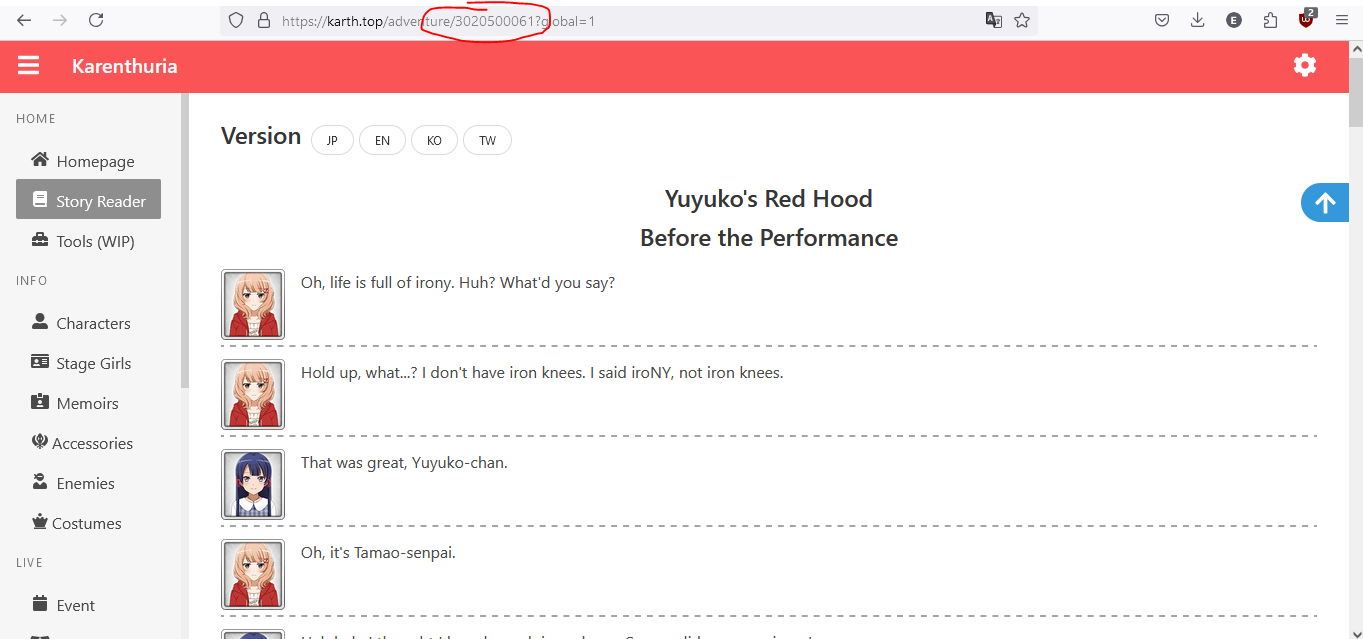The height and width of the screenshot is (639, 1363).
Task: Bookmark this page with the star icon
Action: point(1022,20)
